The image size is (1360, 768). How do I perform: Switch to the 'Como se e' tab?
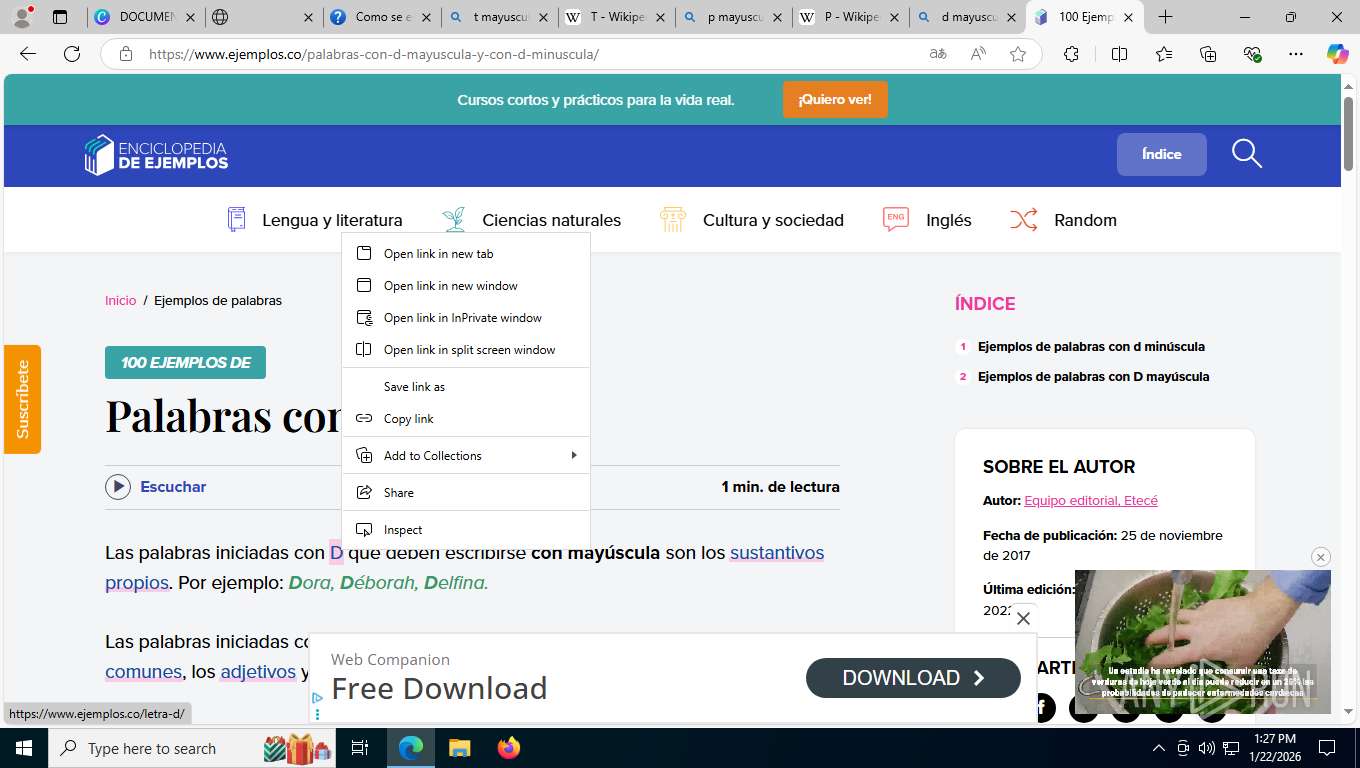coord(382,17)
